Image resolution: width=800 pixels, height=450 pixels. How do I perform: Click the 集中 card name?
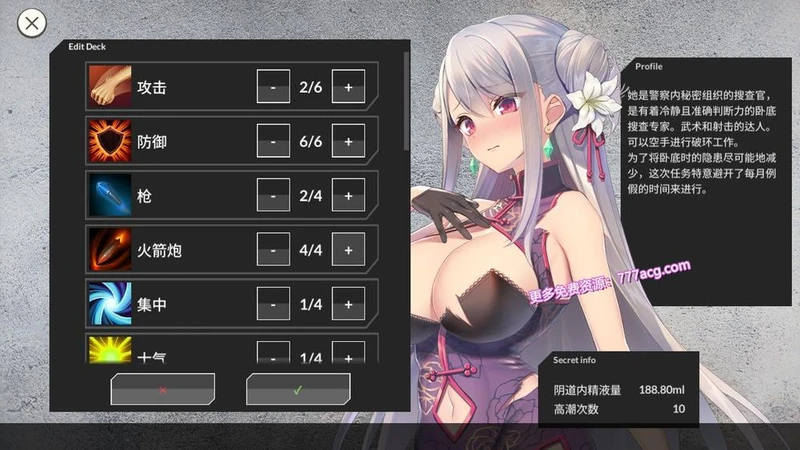(x=152, y=305)
